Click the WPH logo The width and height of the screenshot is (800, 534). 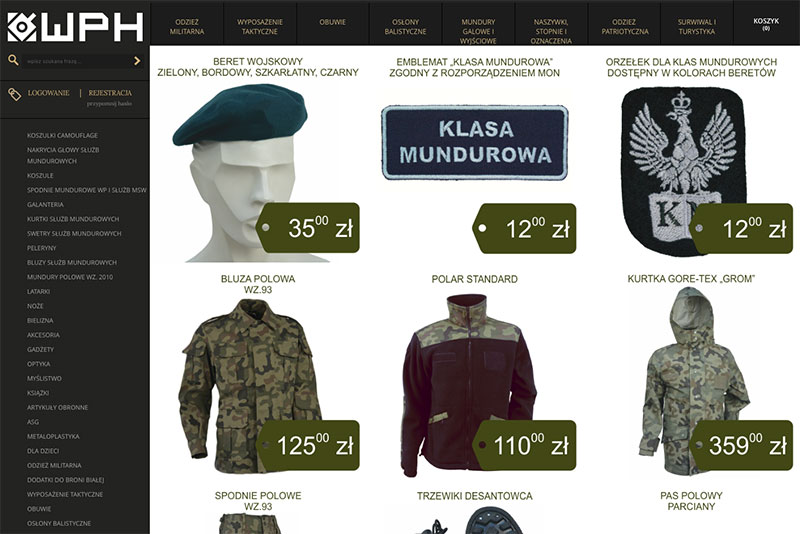coord(75,27)
